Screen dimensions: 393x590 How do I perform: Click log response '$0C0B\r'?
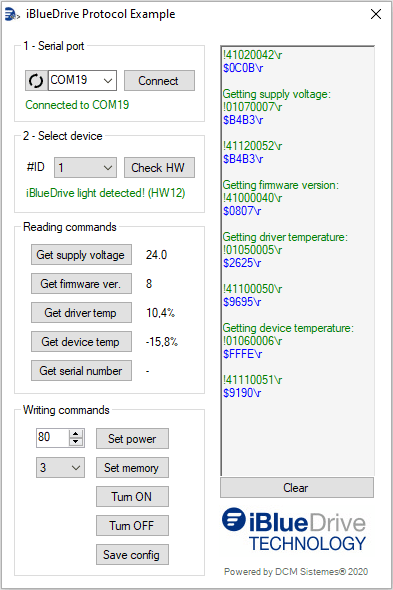[x=243, y=68]
